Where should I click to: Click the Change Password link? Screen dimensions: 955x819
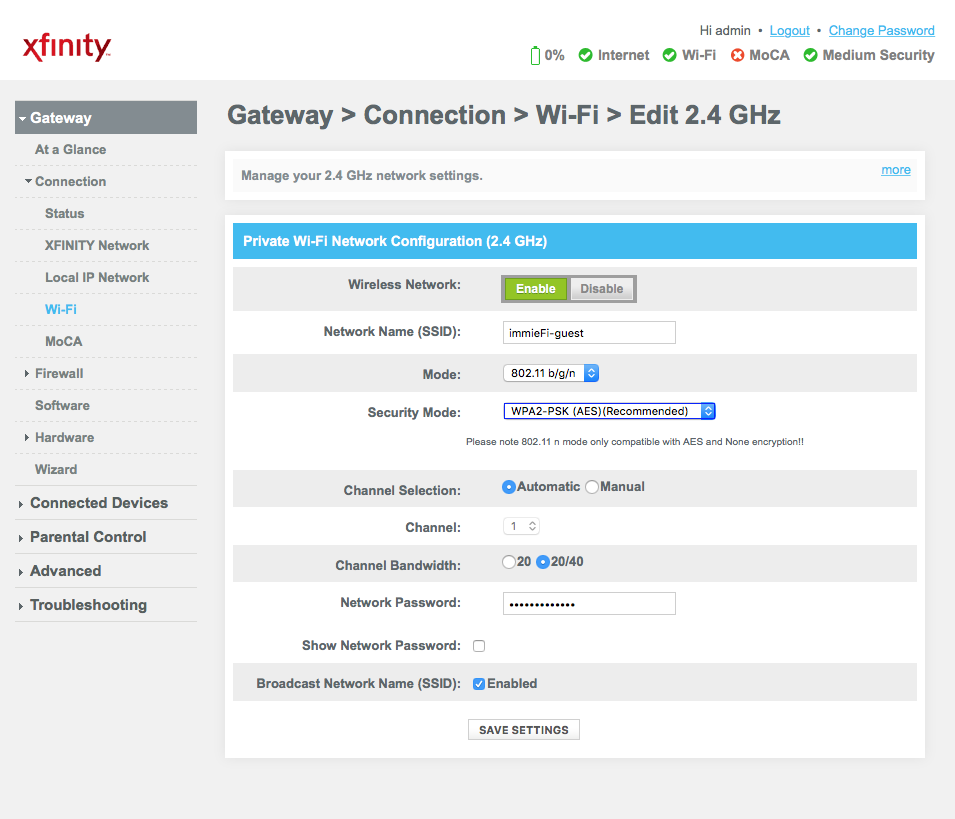pyautogui.click(x=881, y=31)
